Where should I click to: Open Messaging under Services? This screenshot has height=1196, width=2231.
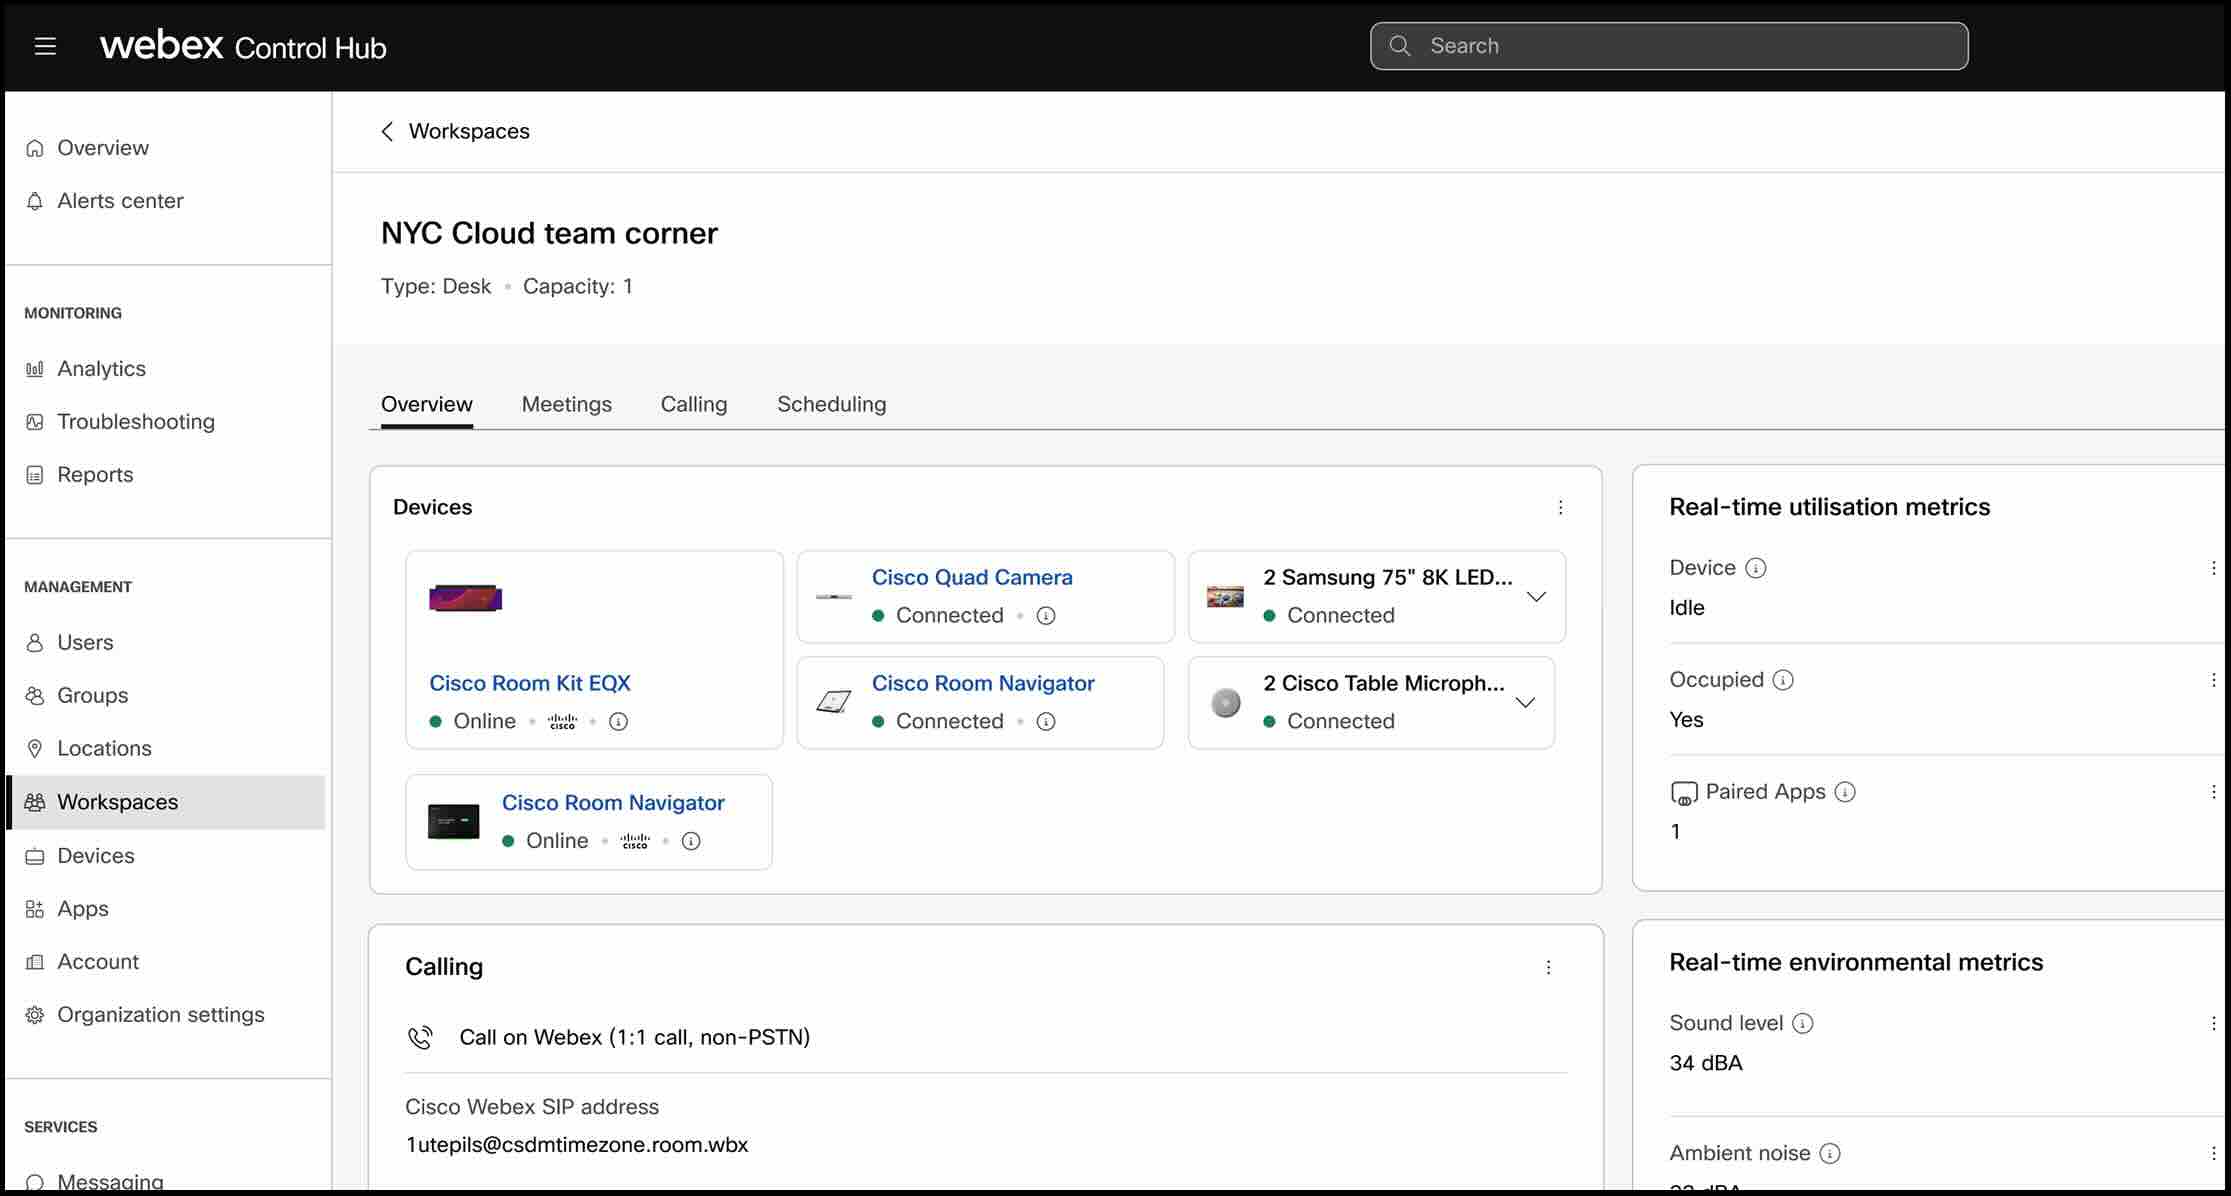(110, 1181)
